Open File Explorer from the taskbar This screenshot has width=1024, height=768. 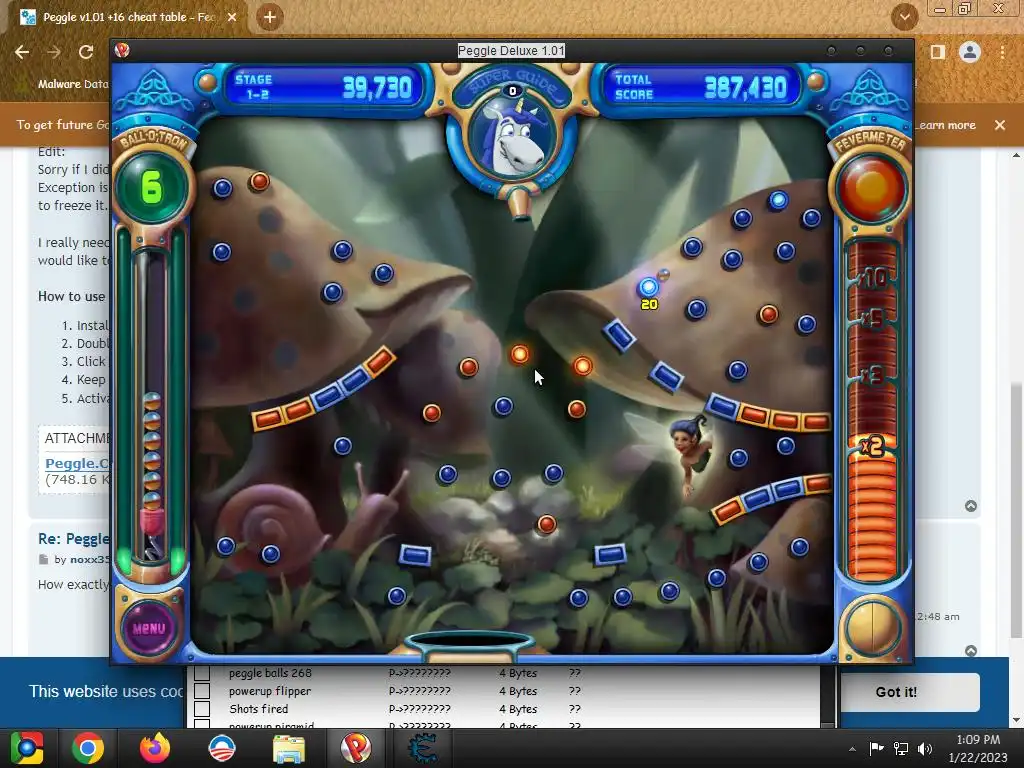click(x=289, y=748)
